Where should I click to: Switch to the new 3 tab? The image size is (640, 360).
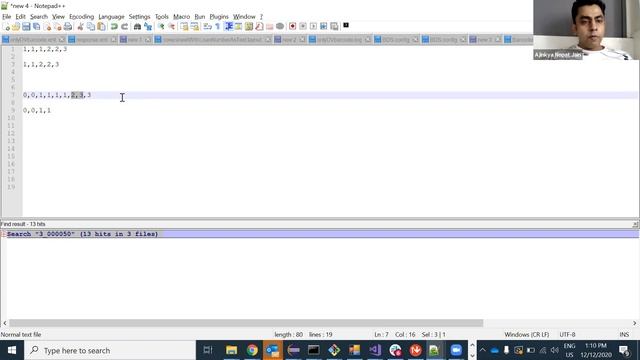[484, 40]
